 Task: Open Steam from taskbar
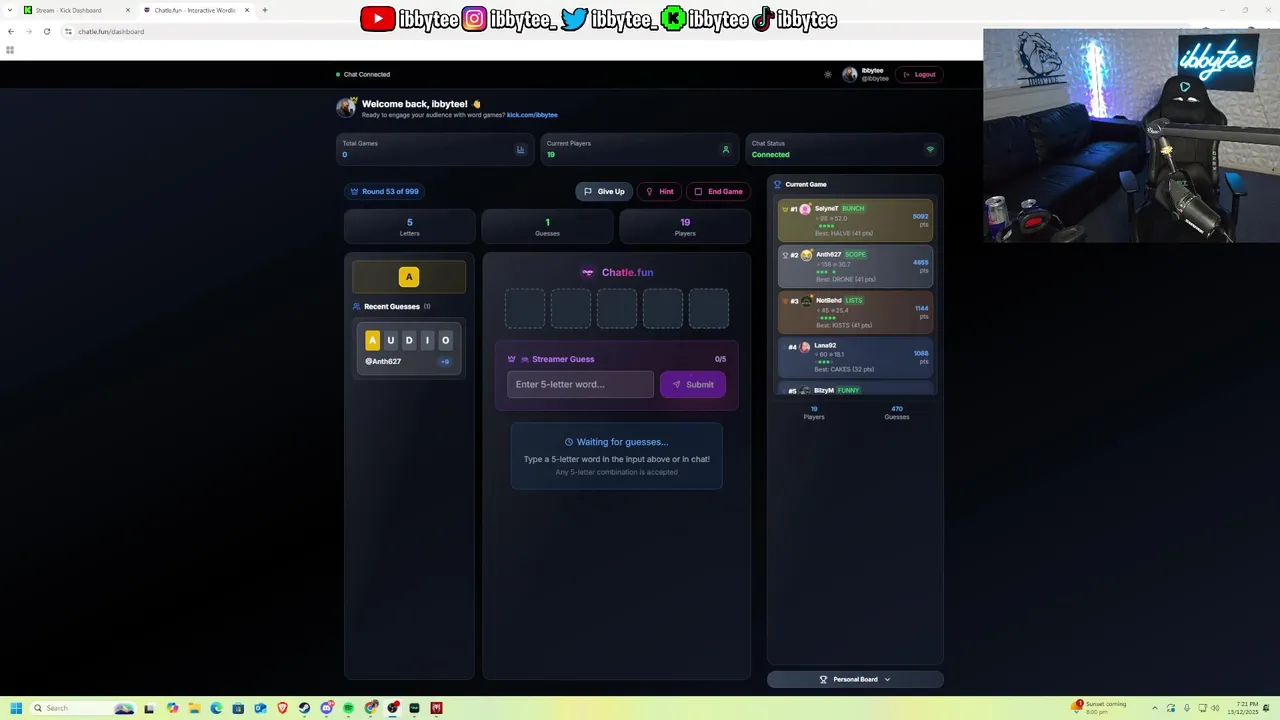(x=304, y=708)
